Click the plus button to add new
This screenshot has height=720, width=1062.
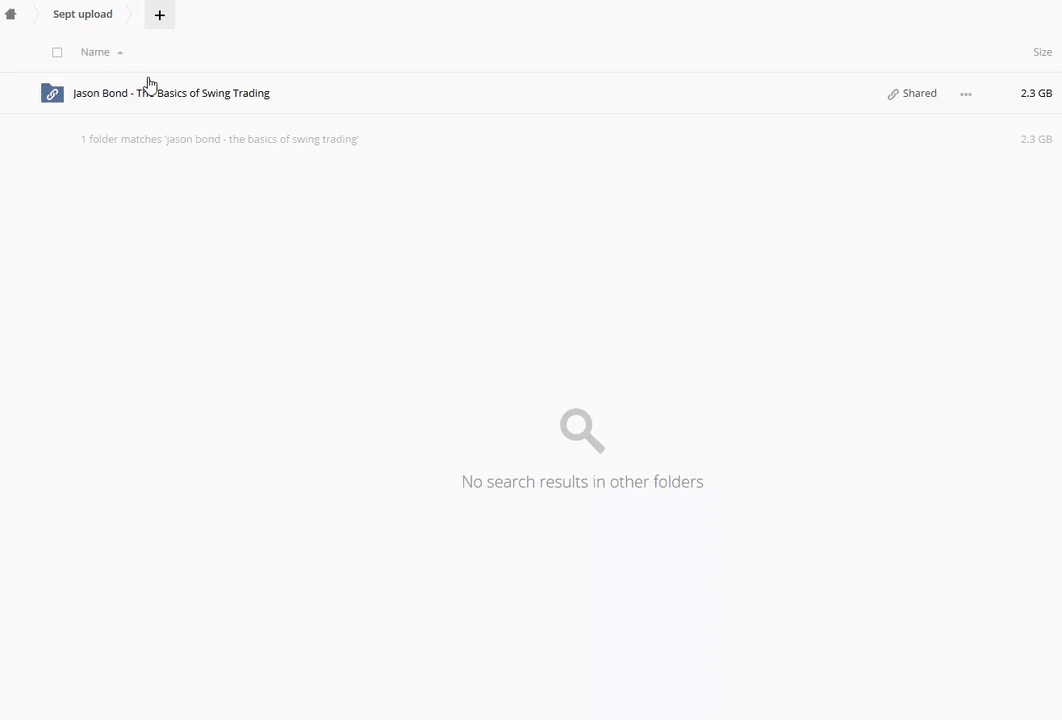159,15
